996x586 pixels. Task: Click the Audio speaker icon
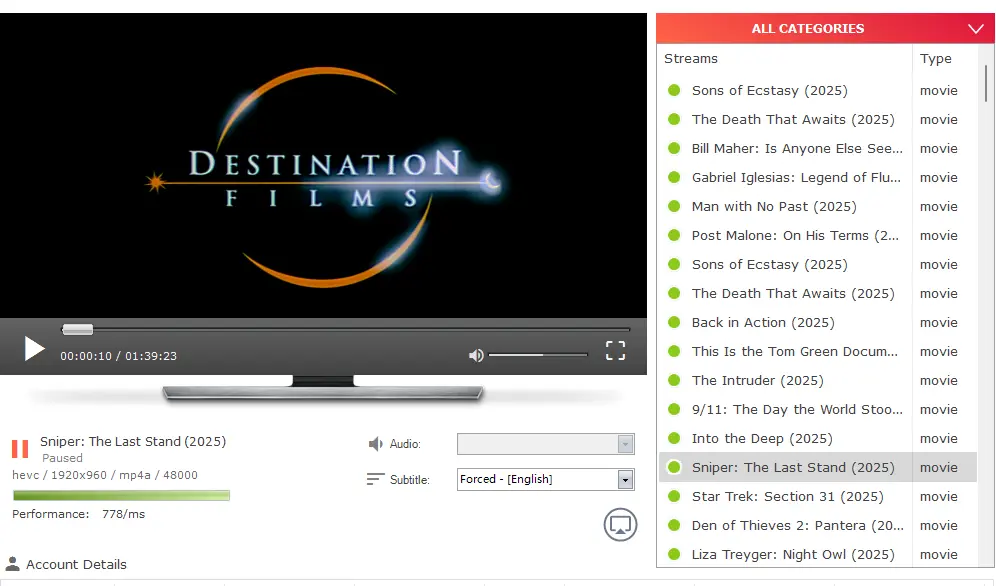(375, 443)
